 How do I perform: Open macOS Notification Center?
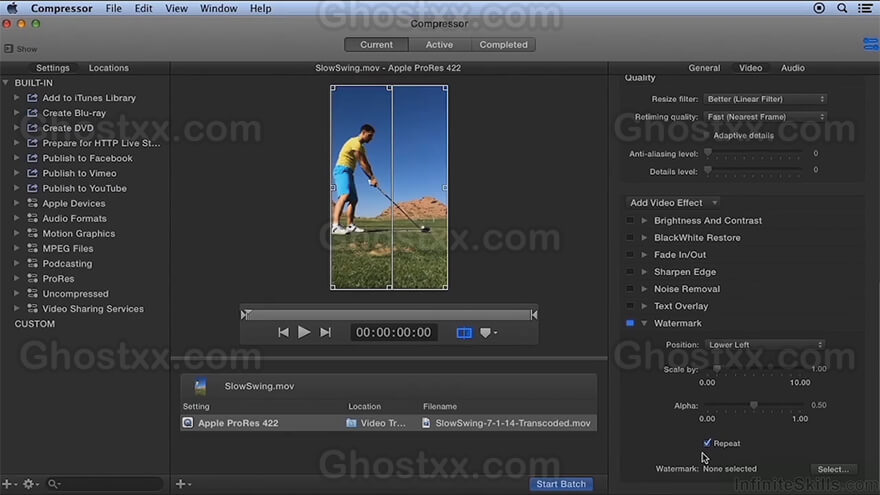tap(865, 8)
